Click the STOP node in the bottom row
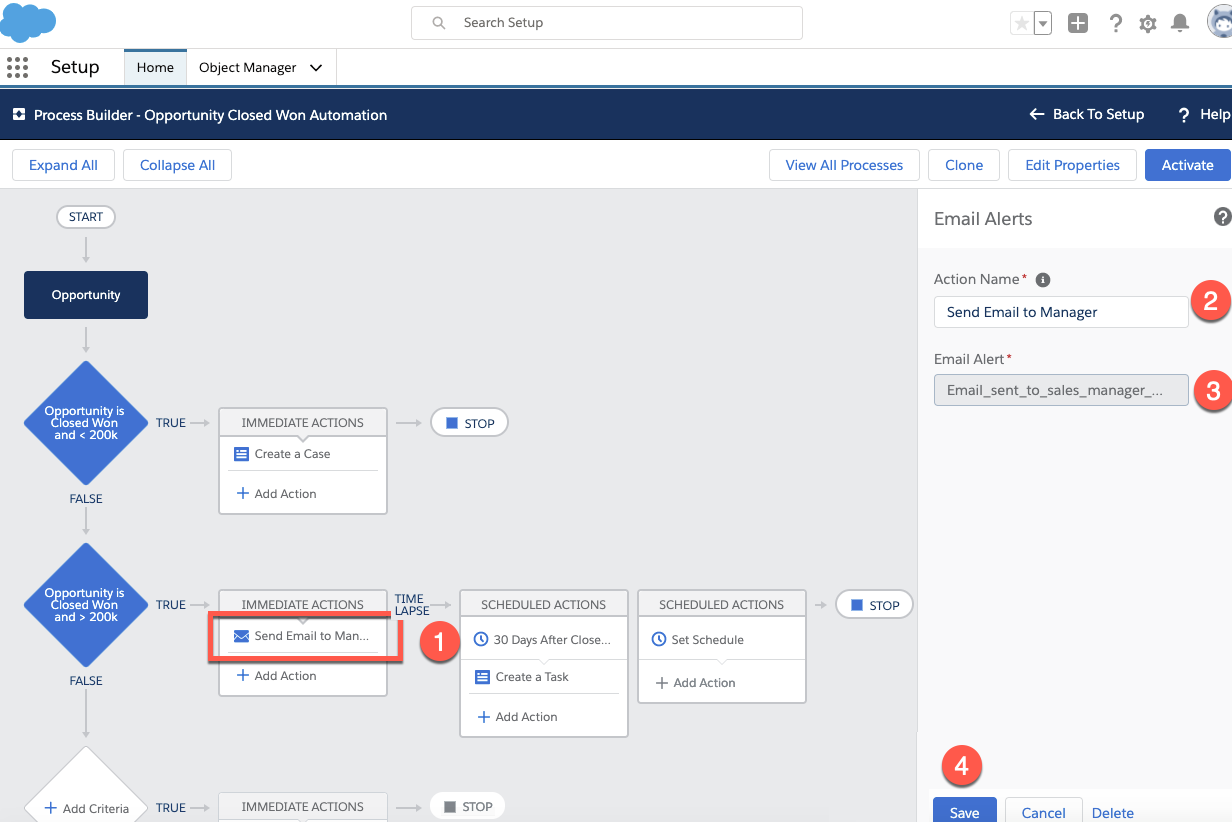The height and width of the screenshot is (822, 1232). [468, 806]
